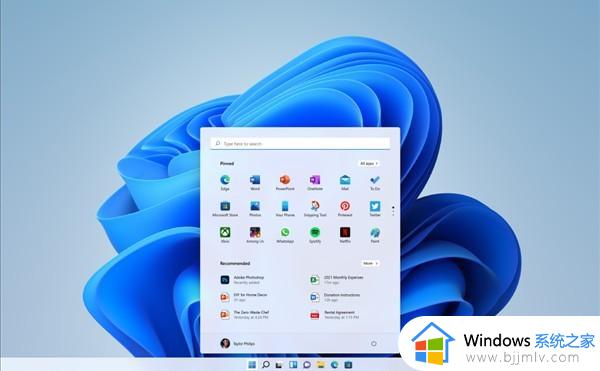Launch the OneNote pinned app

click(x=315, y=182)
